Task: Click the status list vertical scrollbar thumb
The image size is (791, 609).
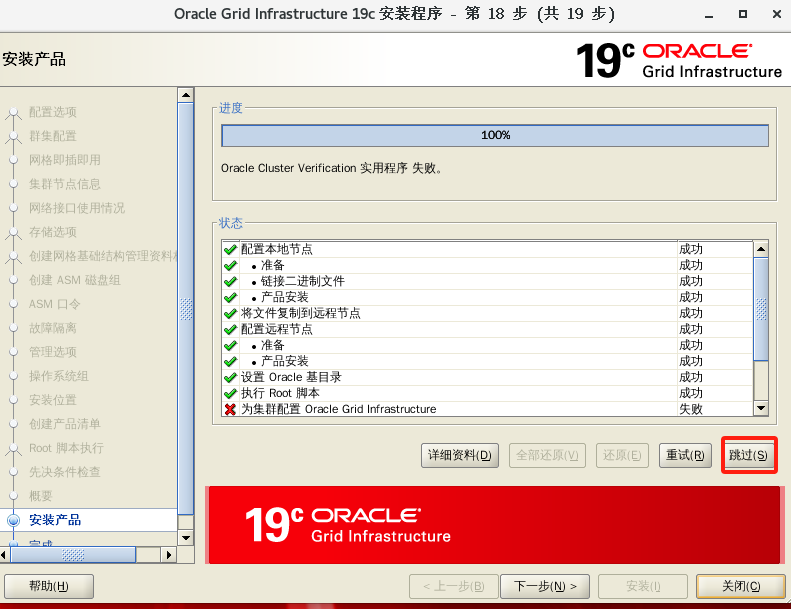Action: point(761,309)
